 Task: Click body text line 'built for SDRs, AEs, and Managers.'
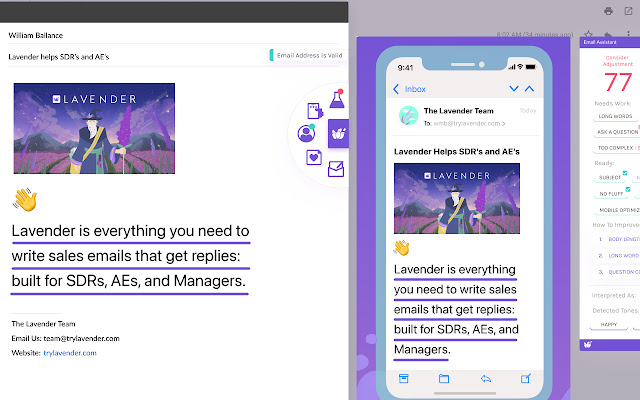click(x=129, y=281)
